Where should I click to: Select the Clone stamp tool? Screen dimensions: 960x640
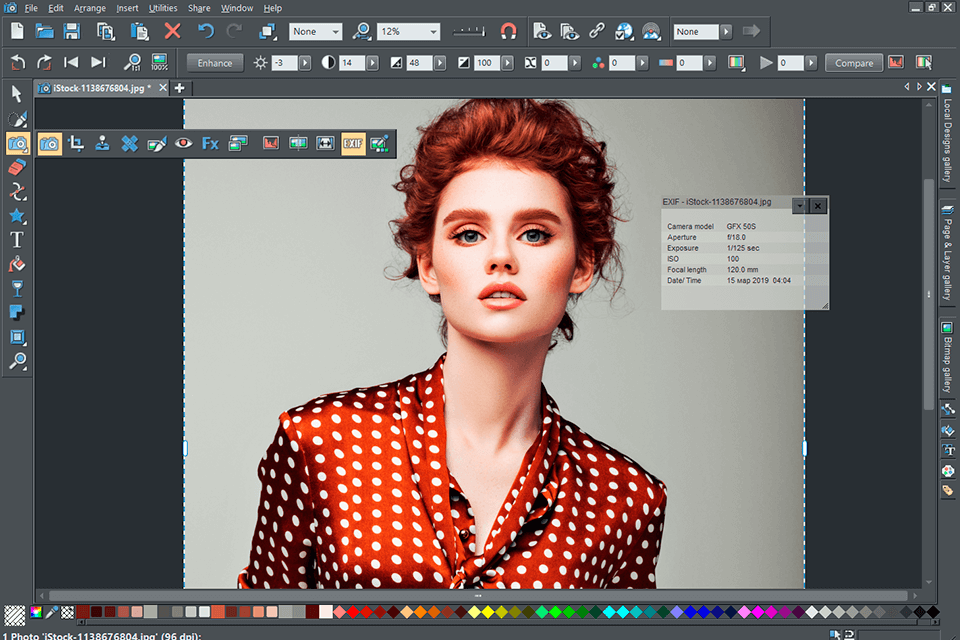click(102, 144)
